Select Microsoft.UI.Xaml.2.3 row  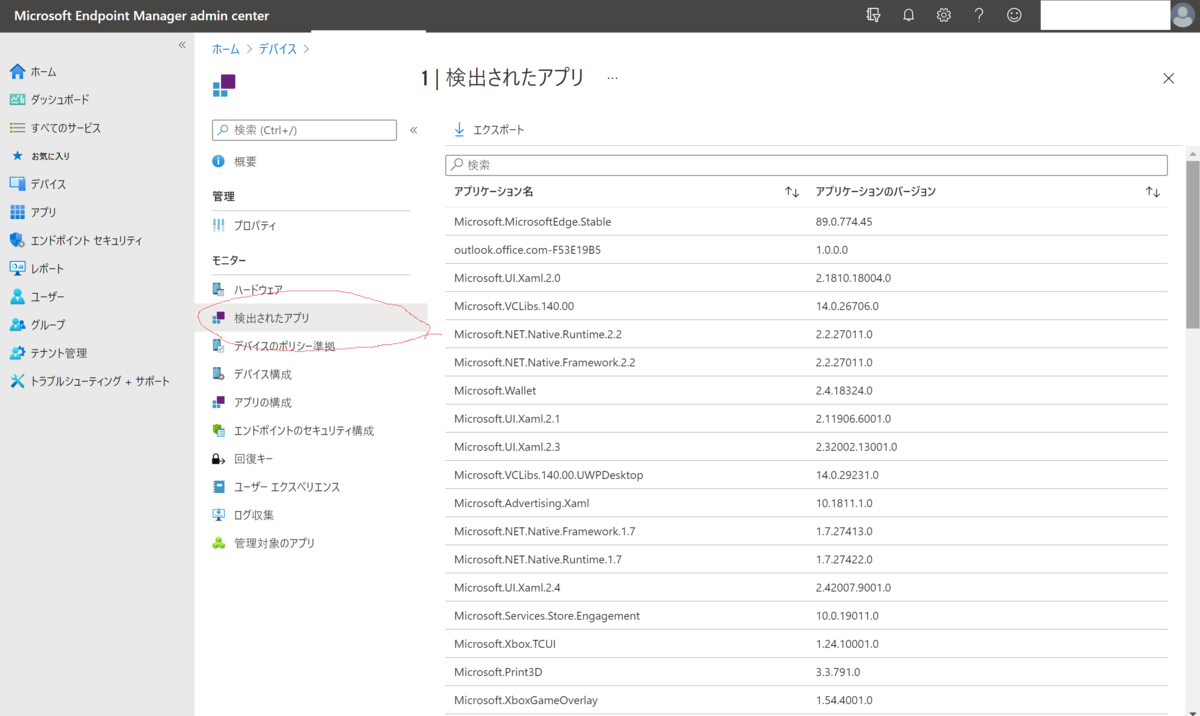[806, 447]
